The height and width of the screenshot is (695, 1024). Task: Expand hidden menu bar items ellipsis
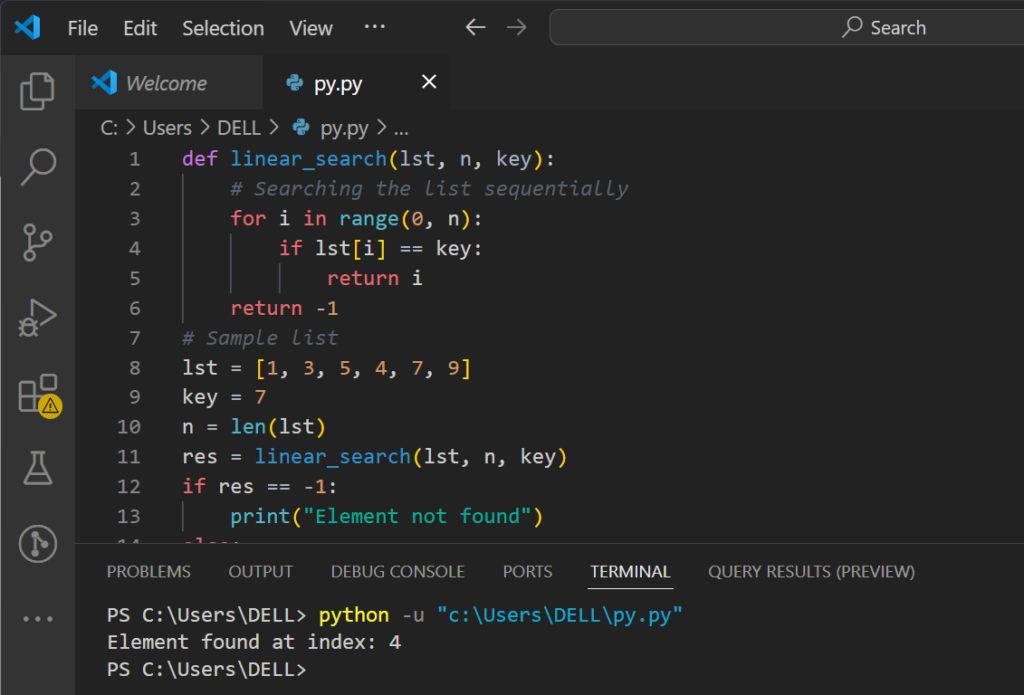click(375, 27)
